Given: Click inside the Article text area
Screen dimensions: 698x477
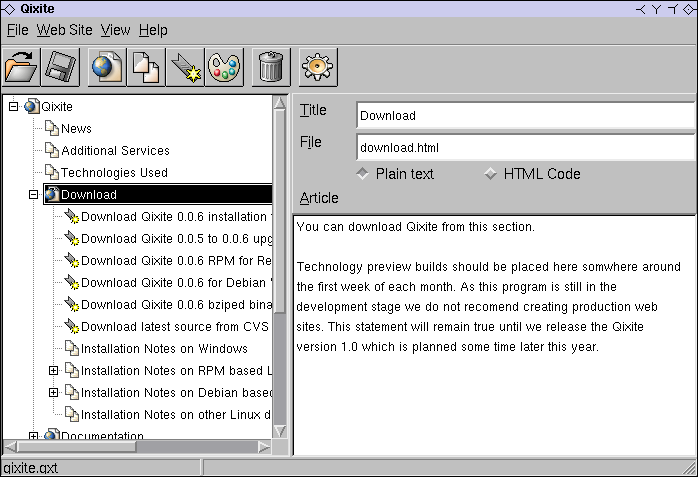Looking at the screenshot, I should (x=494, y=336).
